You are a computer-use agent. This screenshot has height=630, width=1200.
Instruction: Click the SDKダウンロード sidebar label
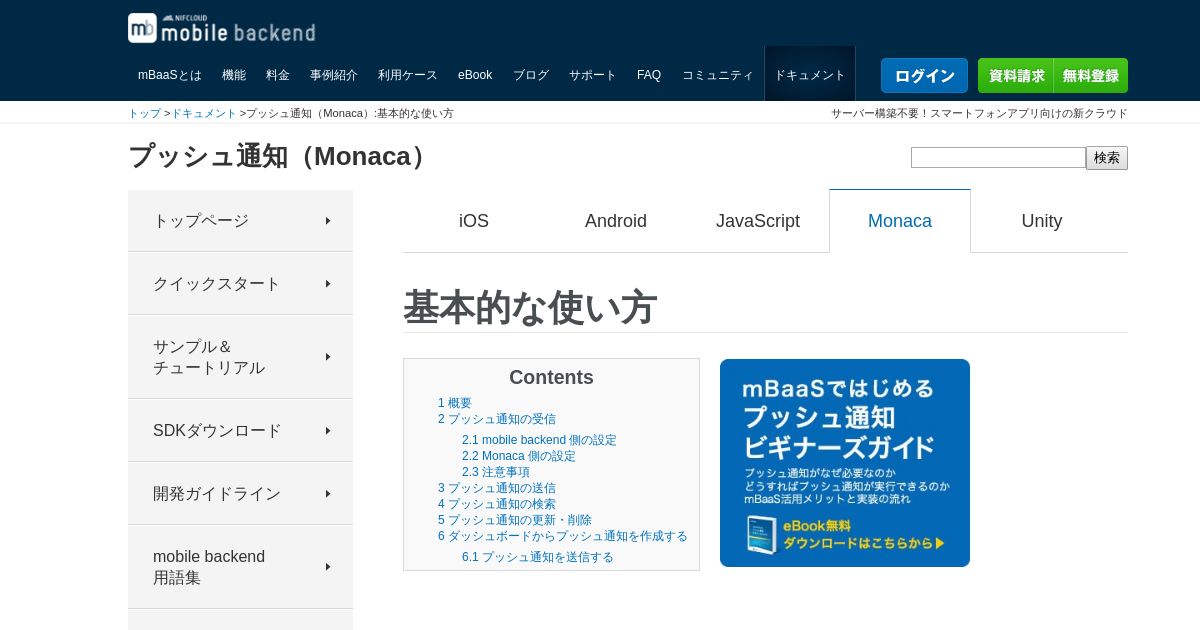[217, 431]
